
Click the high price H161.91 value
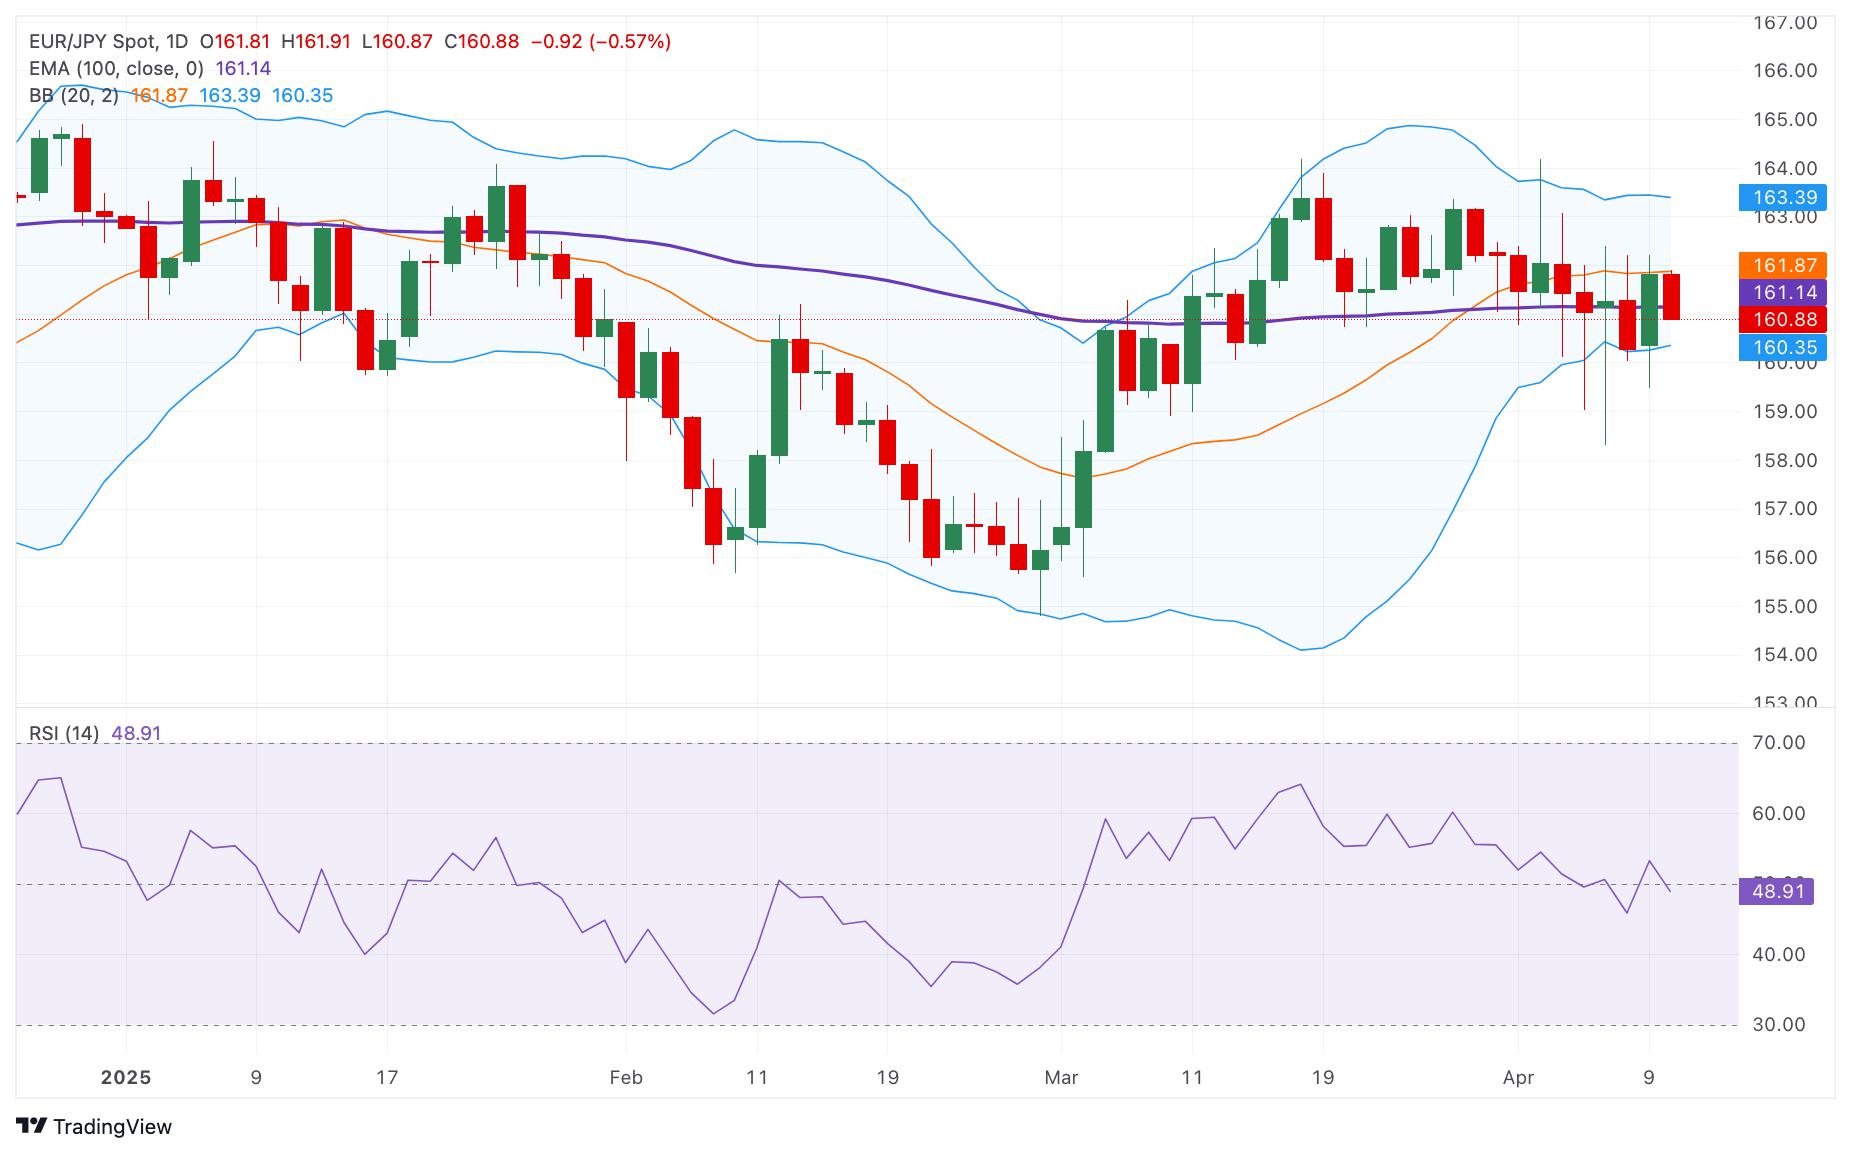[x=316, y=41]
